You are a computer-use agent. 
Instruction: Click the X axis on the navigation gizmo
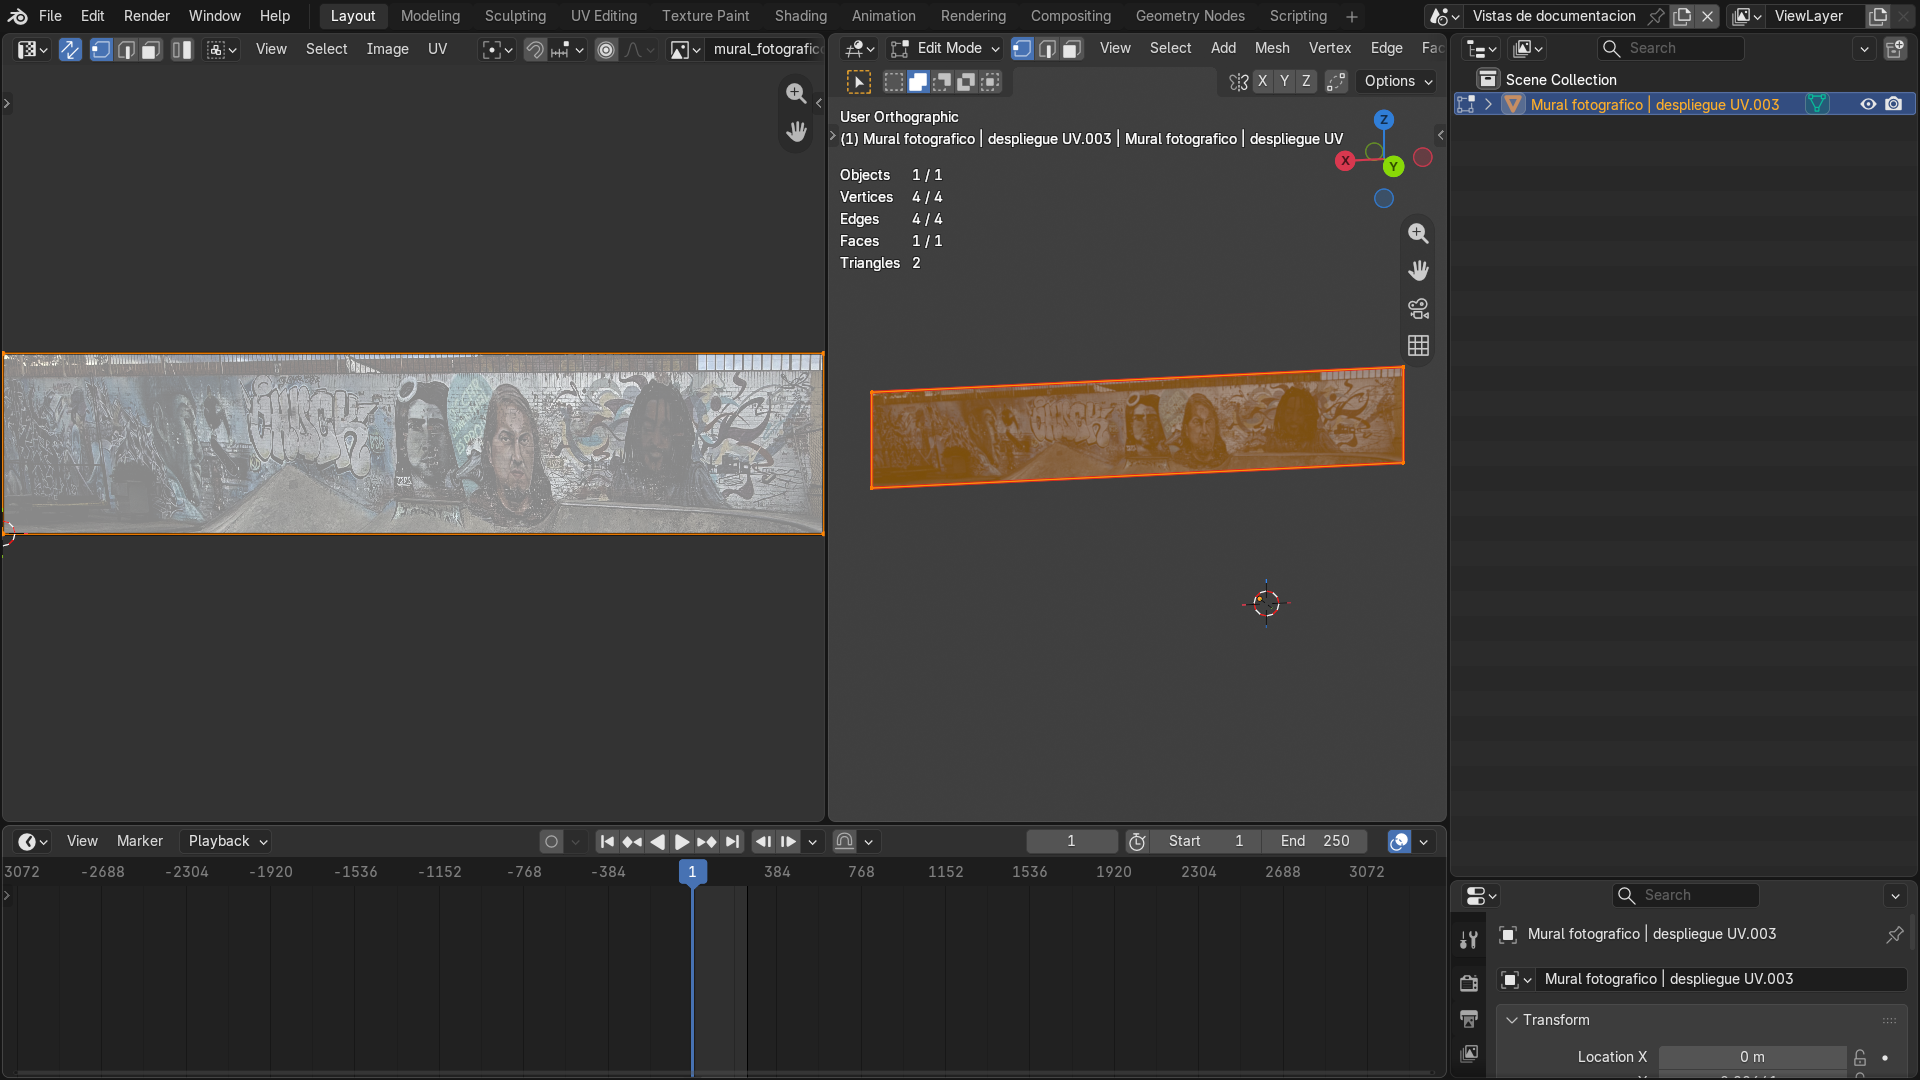click(1345, 160)
